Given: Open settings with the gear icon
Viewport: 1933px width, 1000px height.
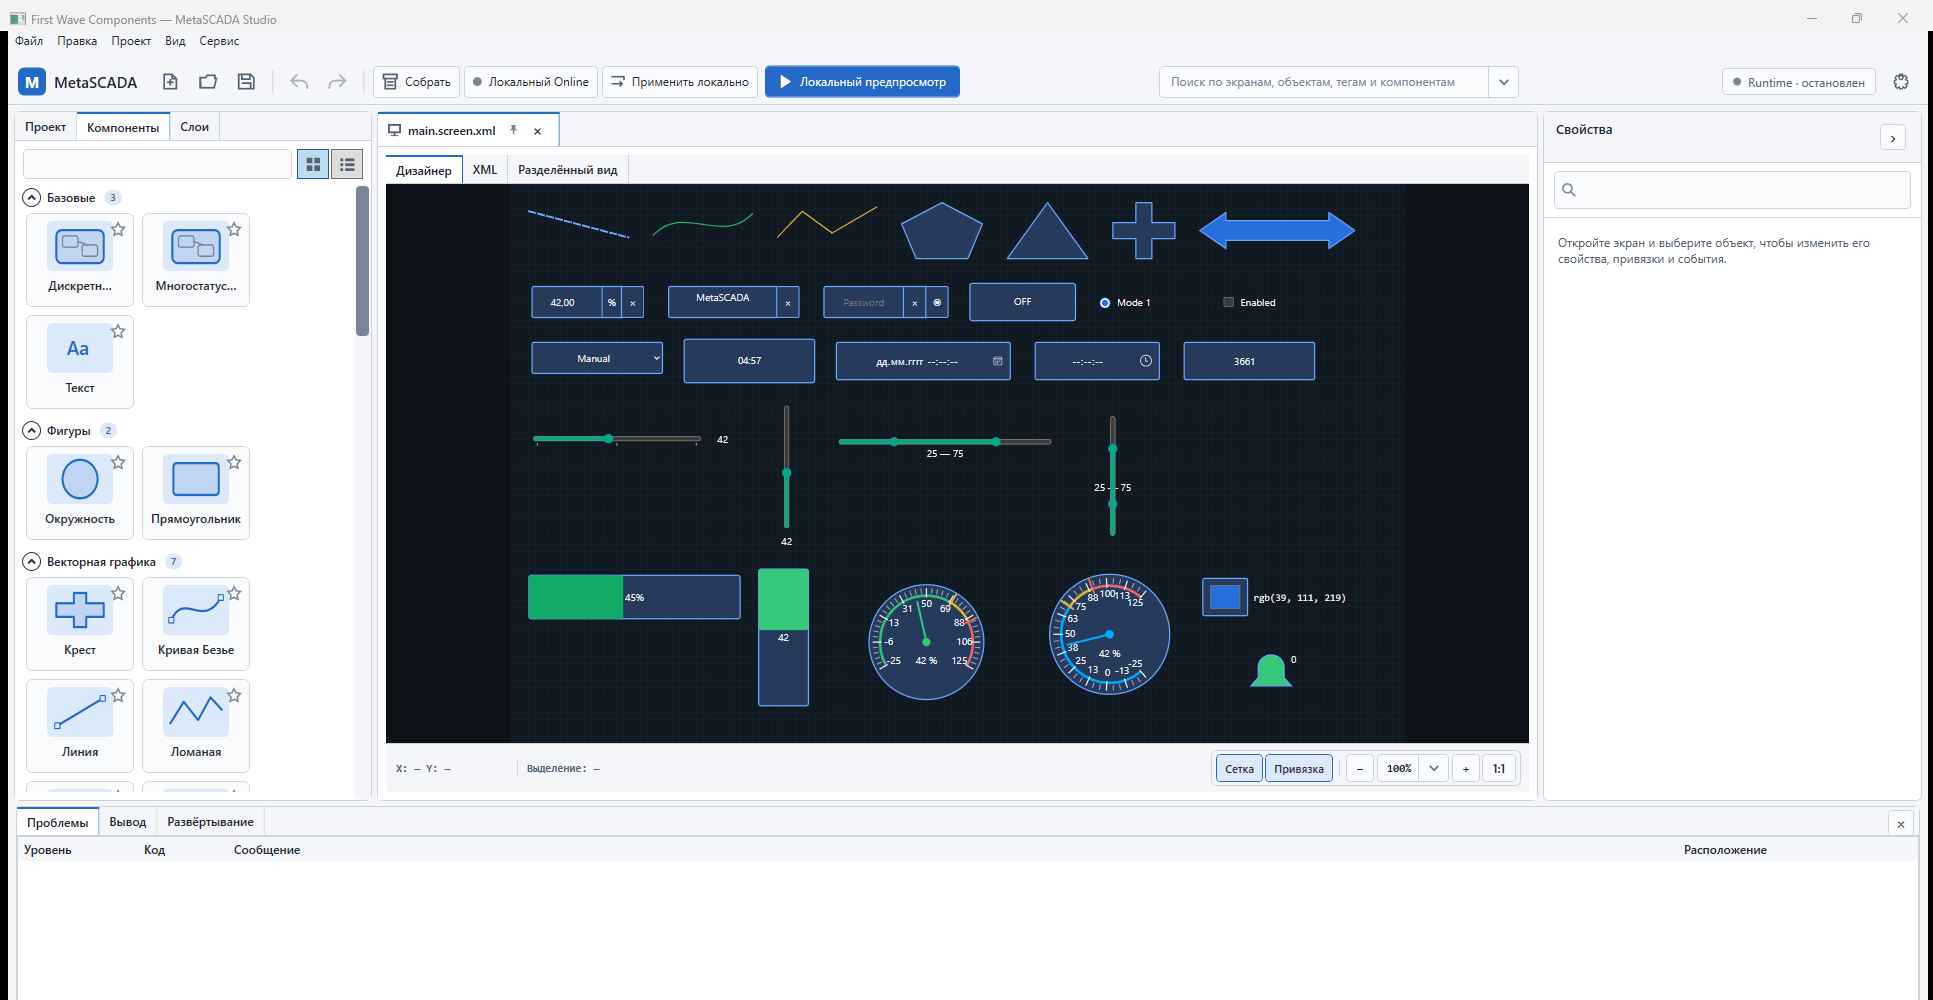Looking at the screenshot, I should pyautogui.click(x=1901, y=82).
